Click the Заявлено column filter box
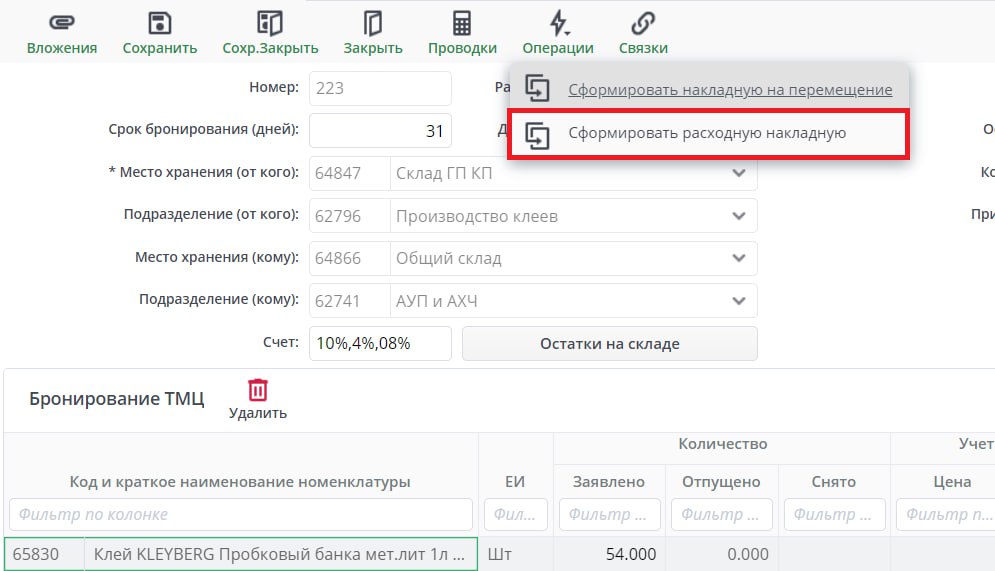This screenshot has height=571, width=995. pos(610,515)
